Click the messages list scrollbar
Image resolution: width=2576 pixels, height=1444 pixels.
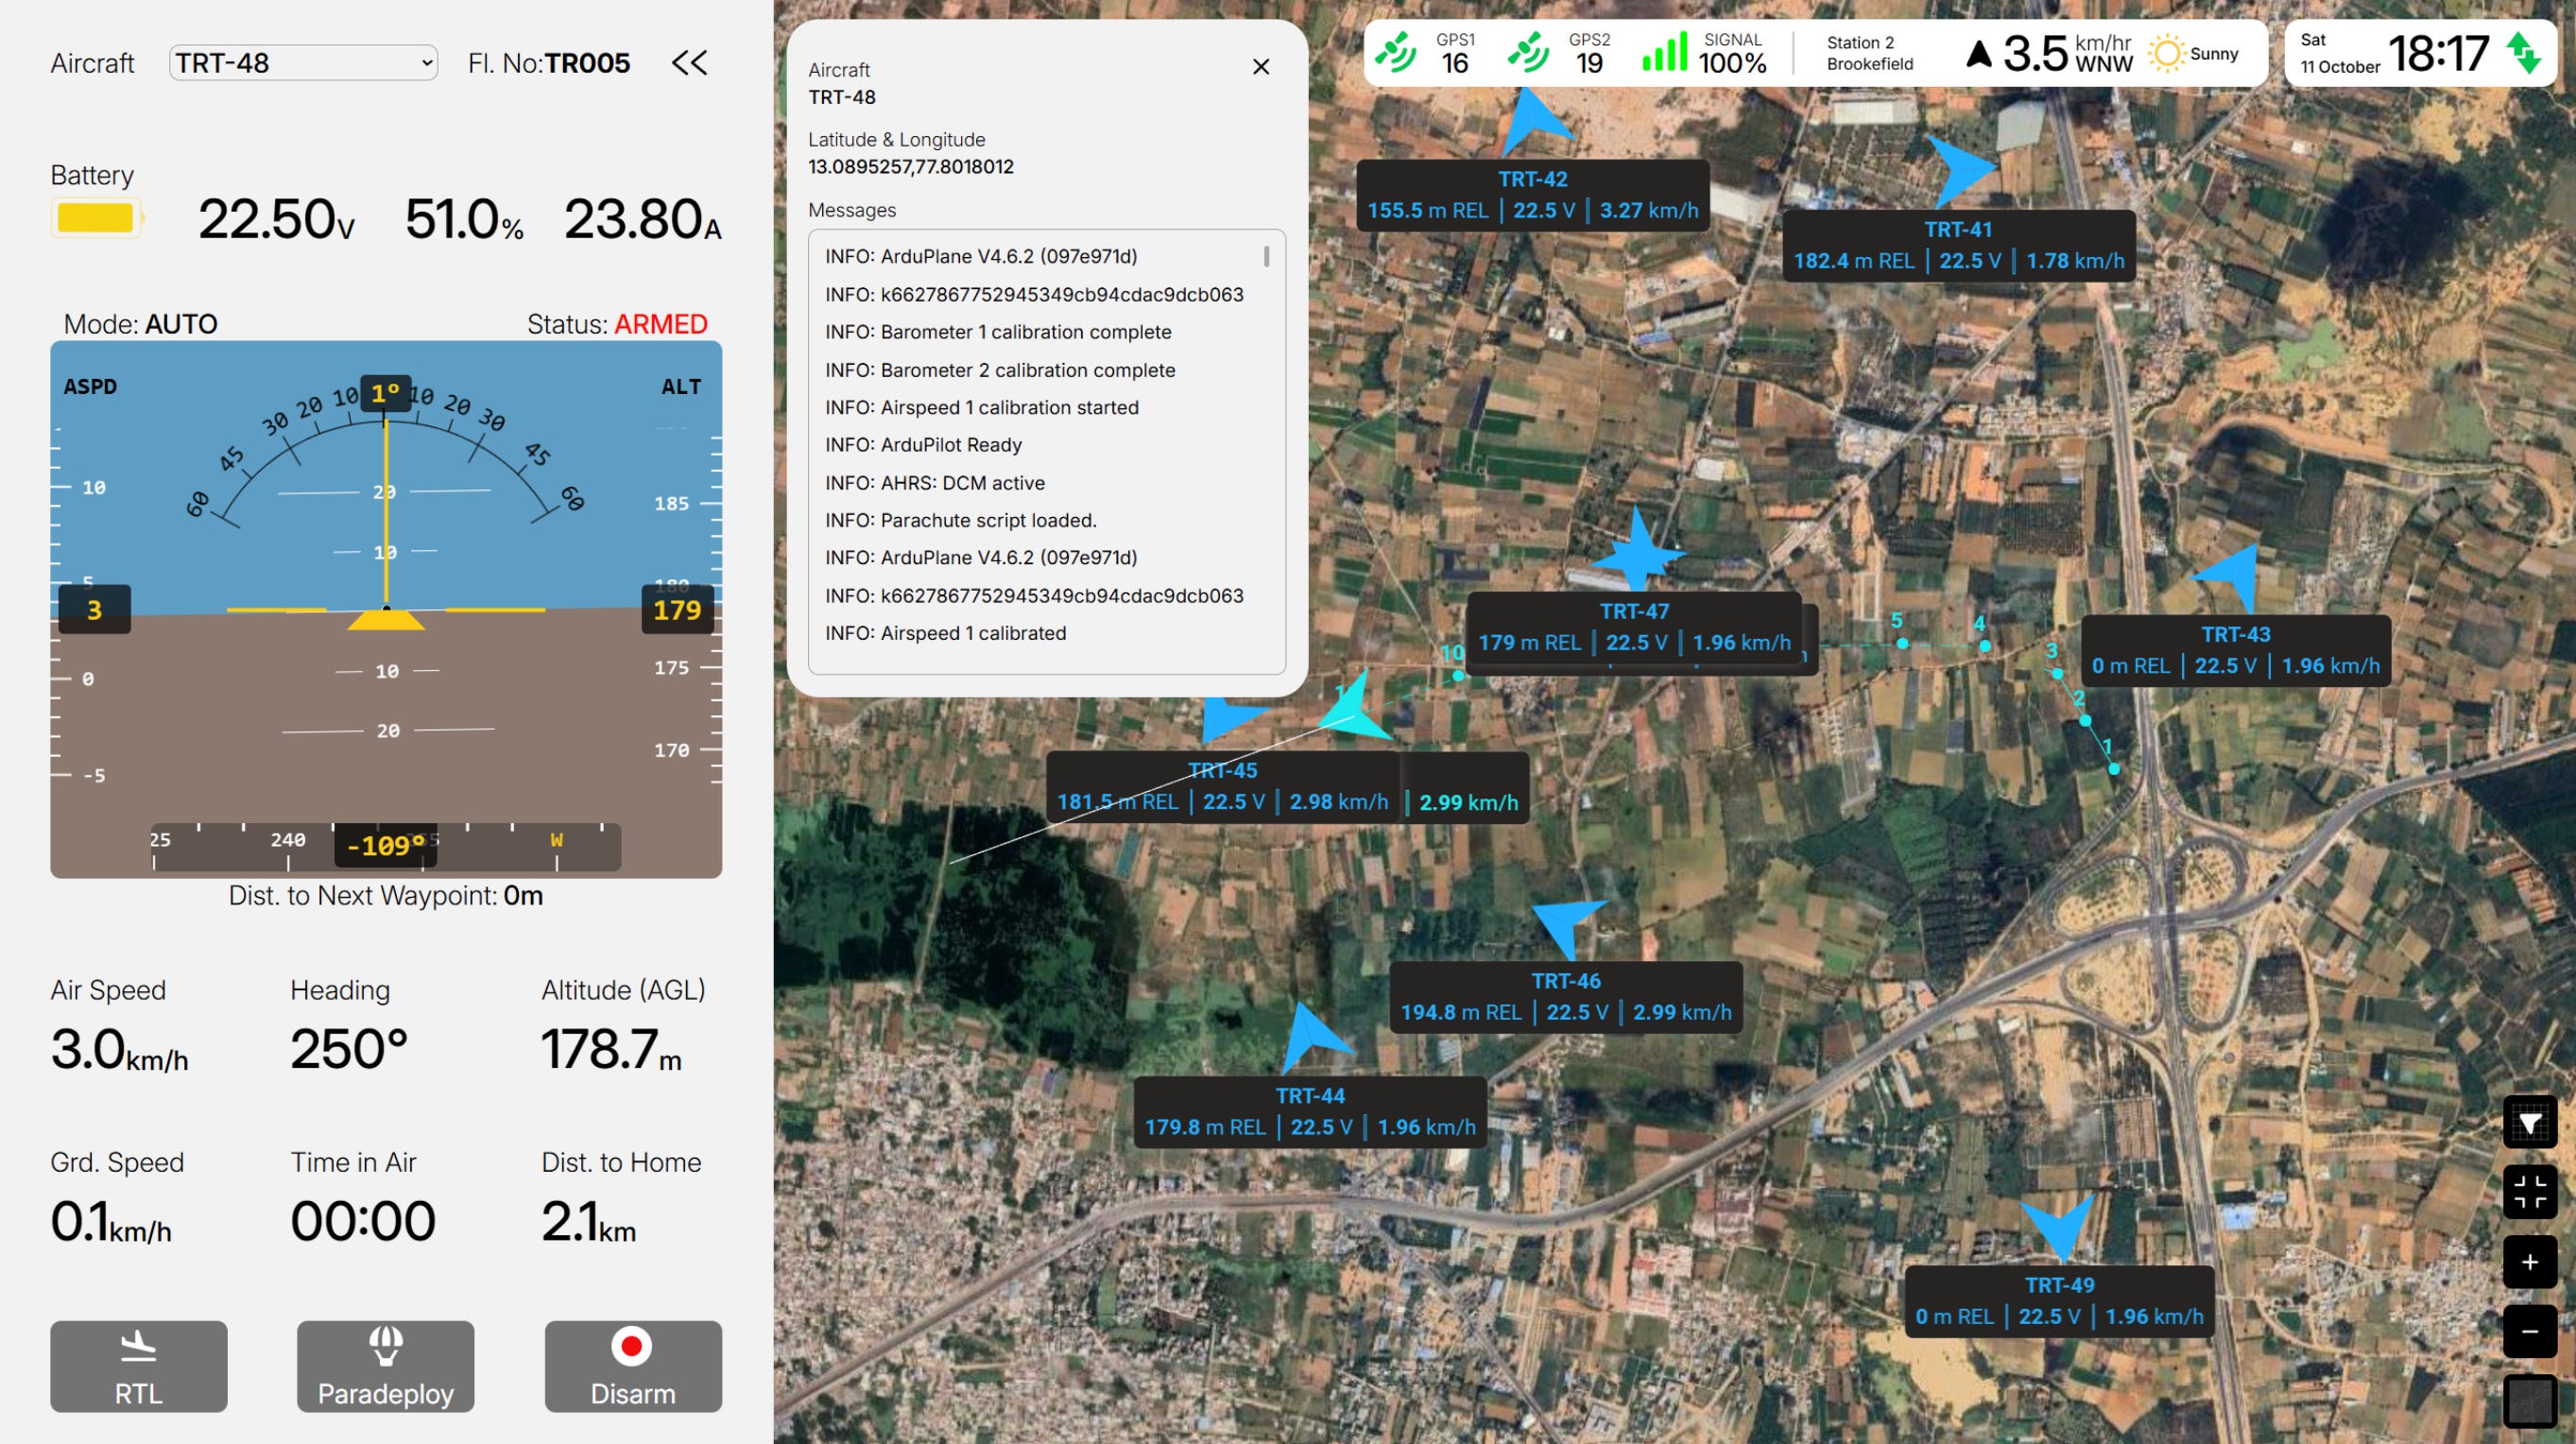pos(1266,258)
